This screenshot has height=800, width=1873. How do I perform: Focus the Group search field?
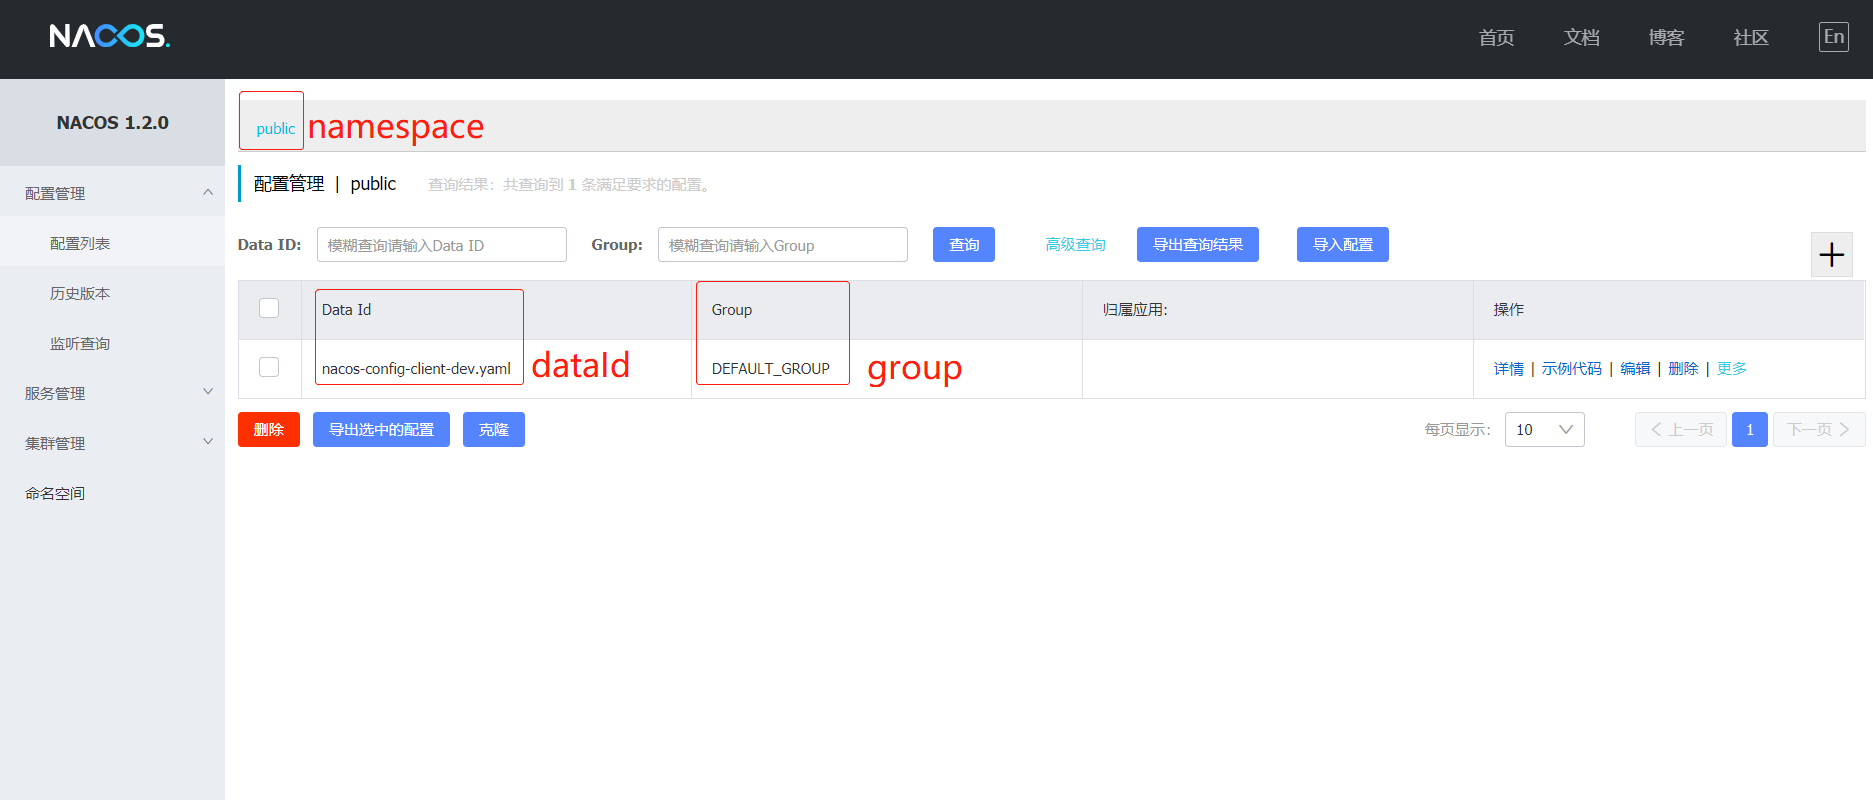782,245
